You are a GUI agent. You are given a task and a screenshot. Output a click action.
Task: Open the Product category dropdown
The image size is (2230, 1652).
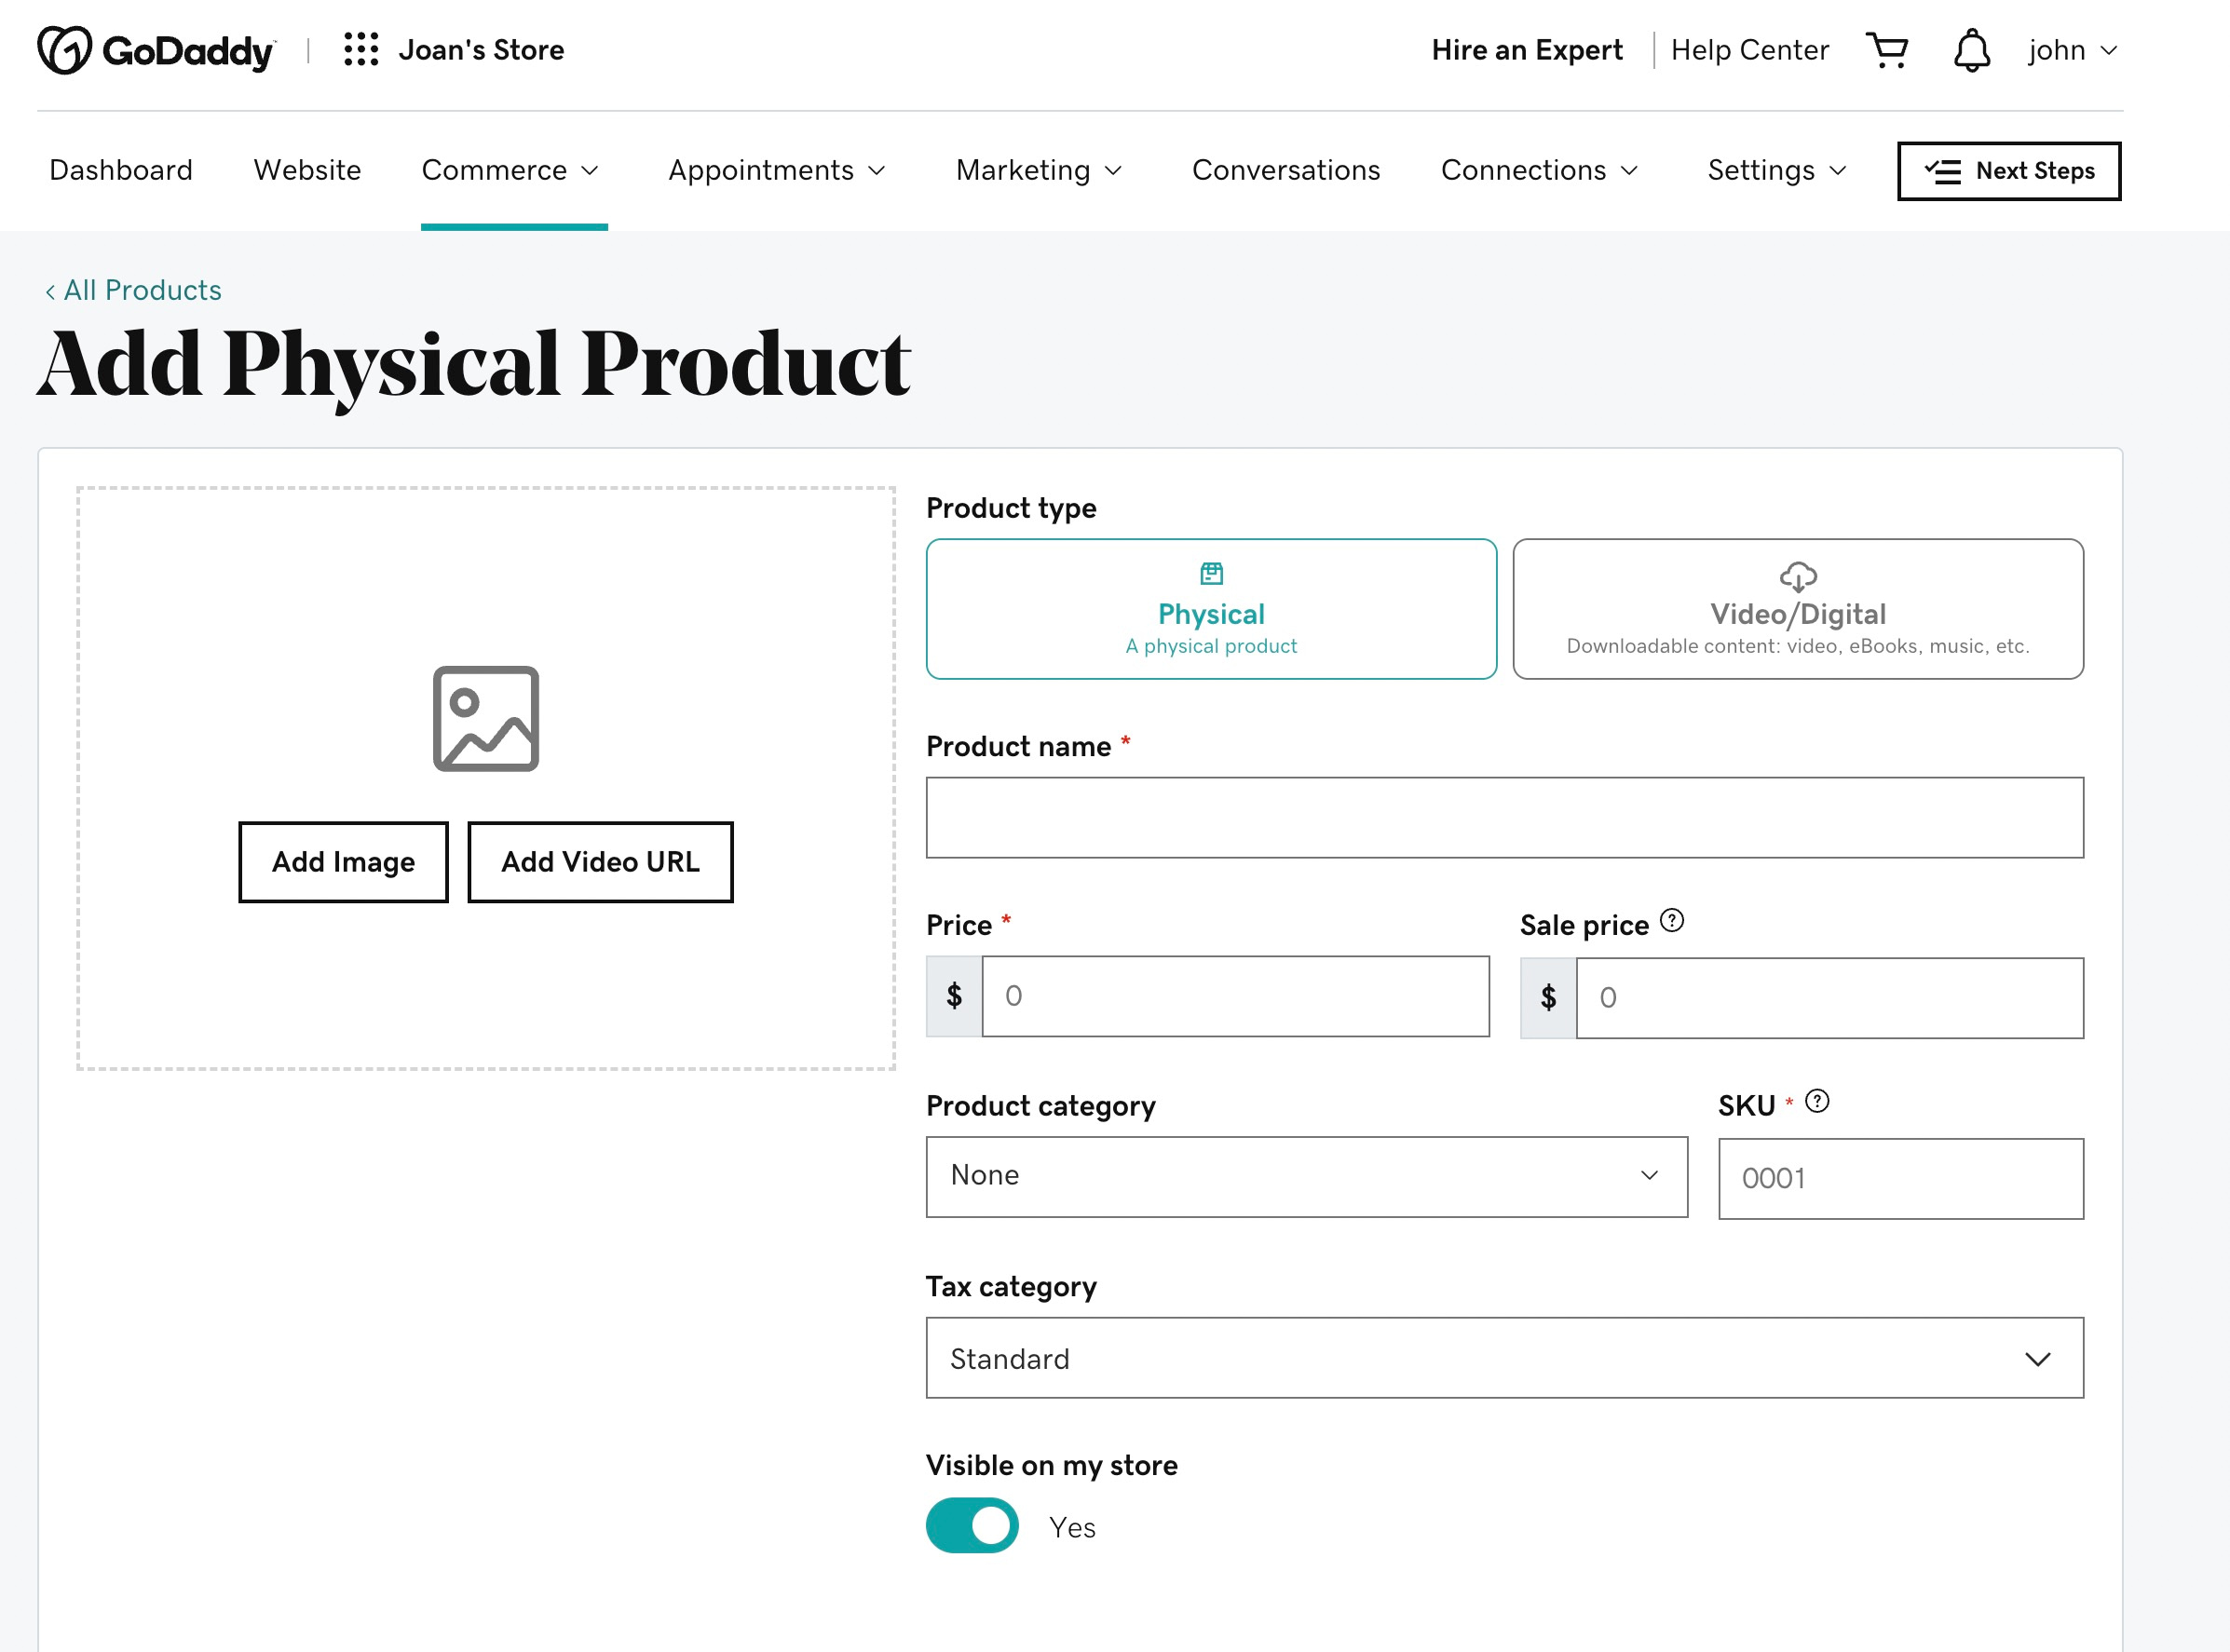pyautogui.click(x=1306, y=1176)
